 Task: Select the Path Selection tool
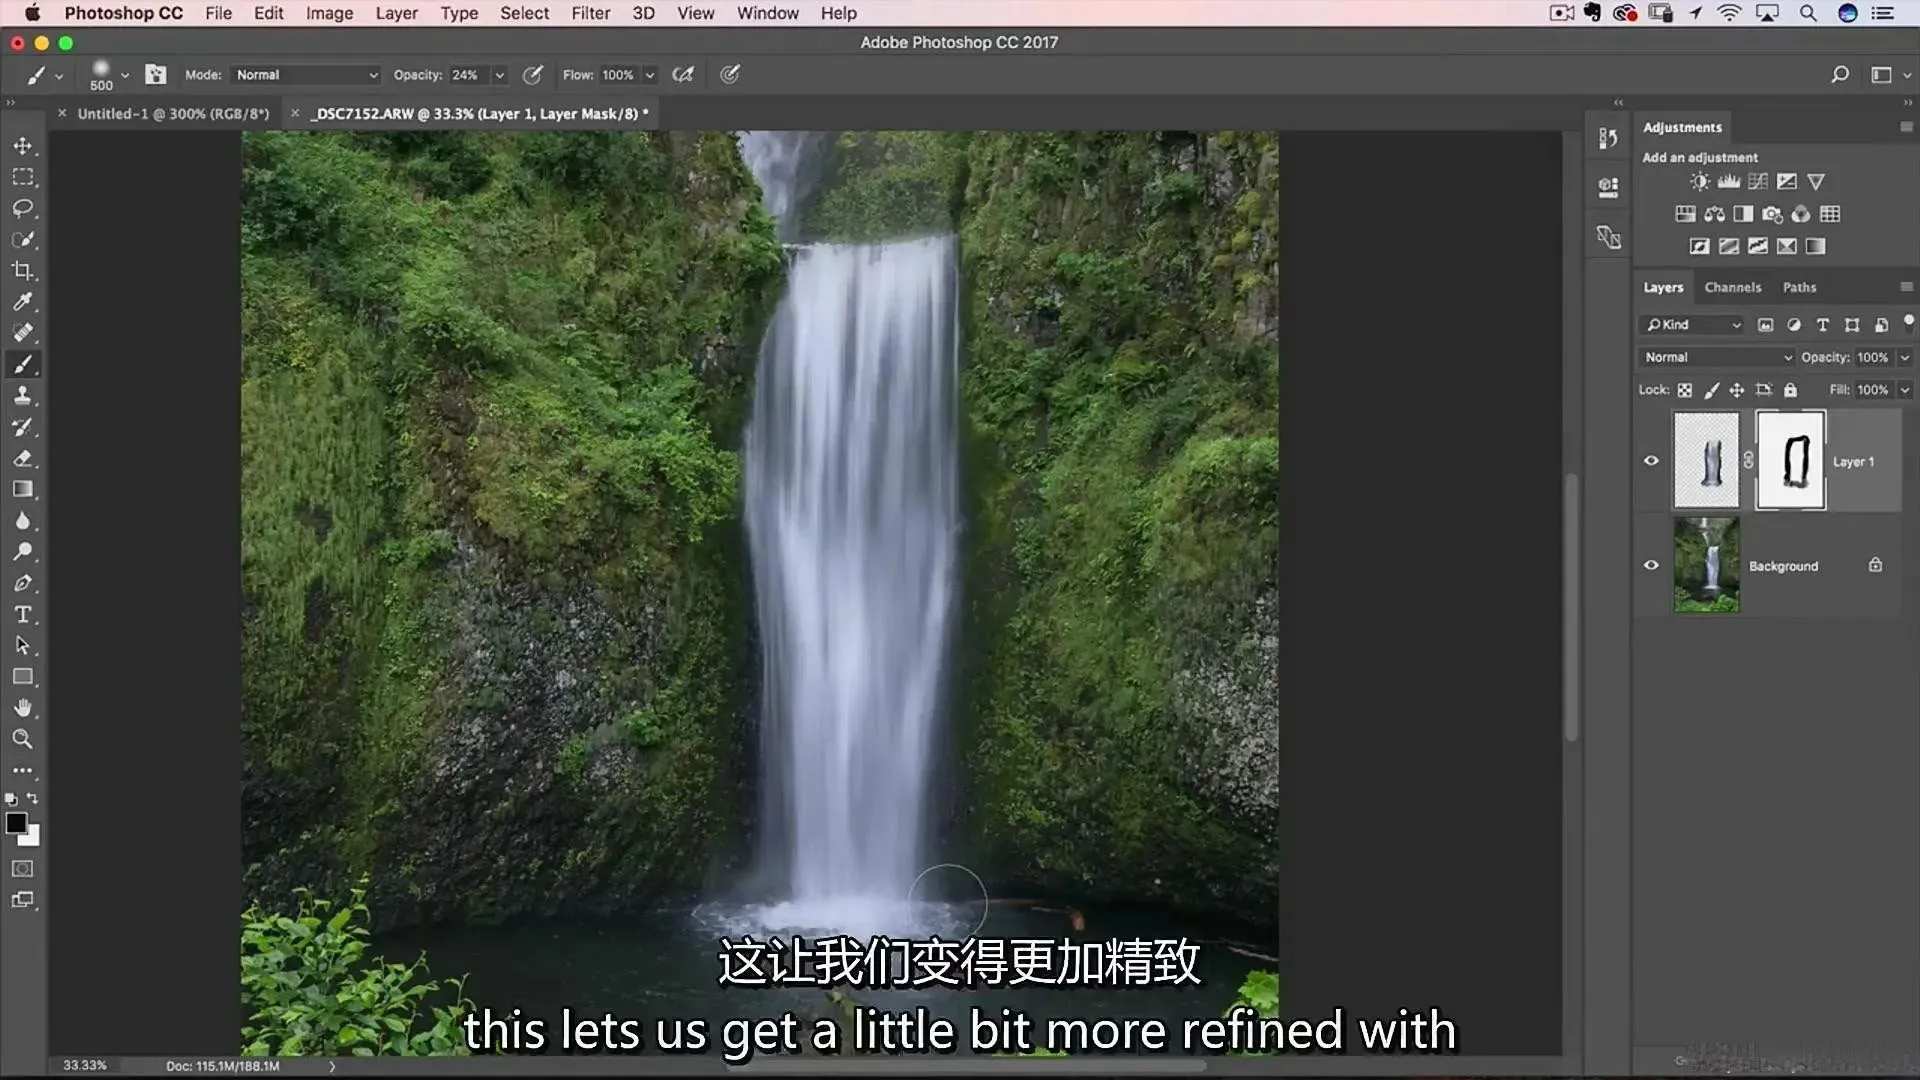[x=23, y=646]
